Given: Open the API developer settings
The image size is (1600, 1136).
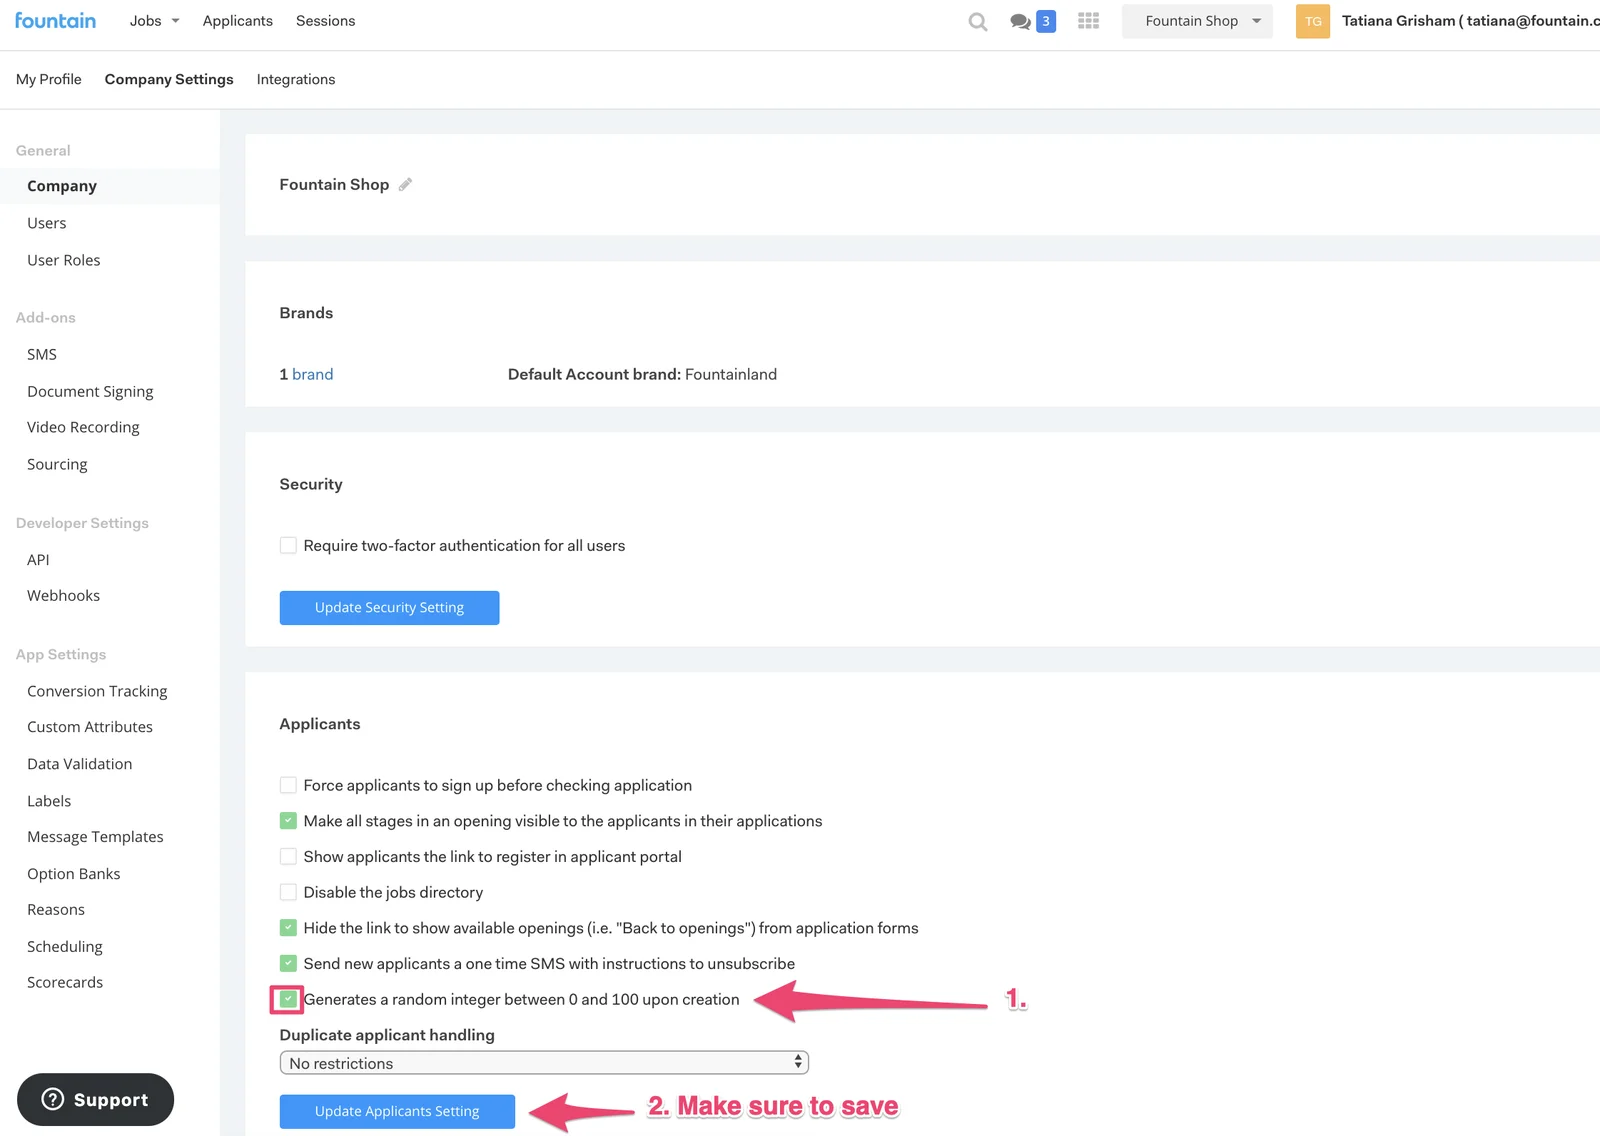Looking at the screenshot, I should click(x=38, y=560).
